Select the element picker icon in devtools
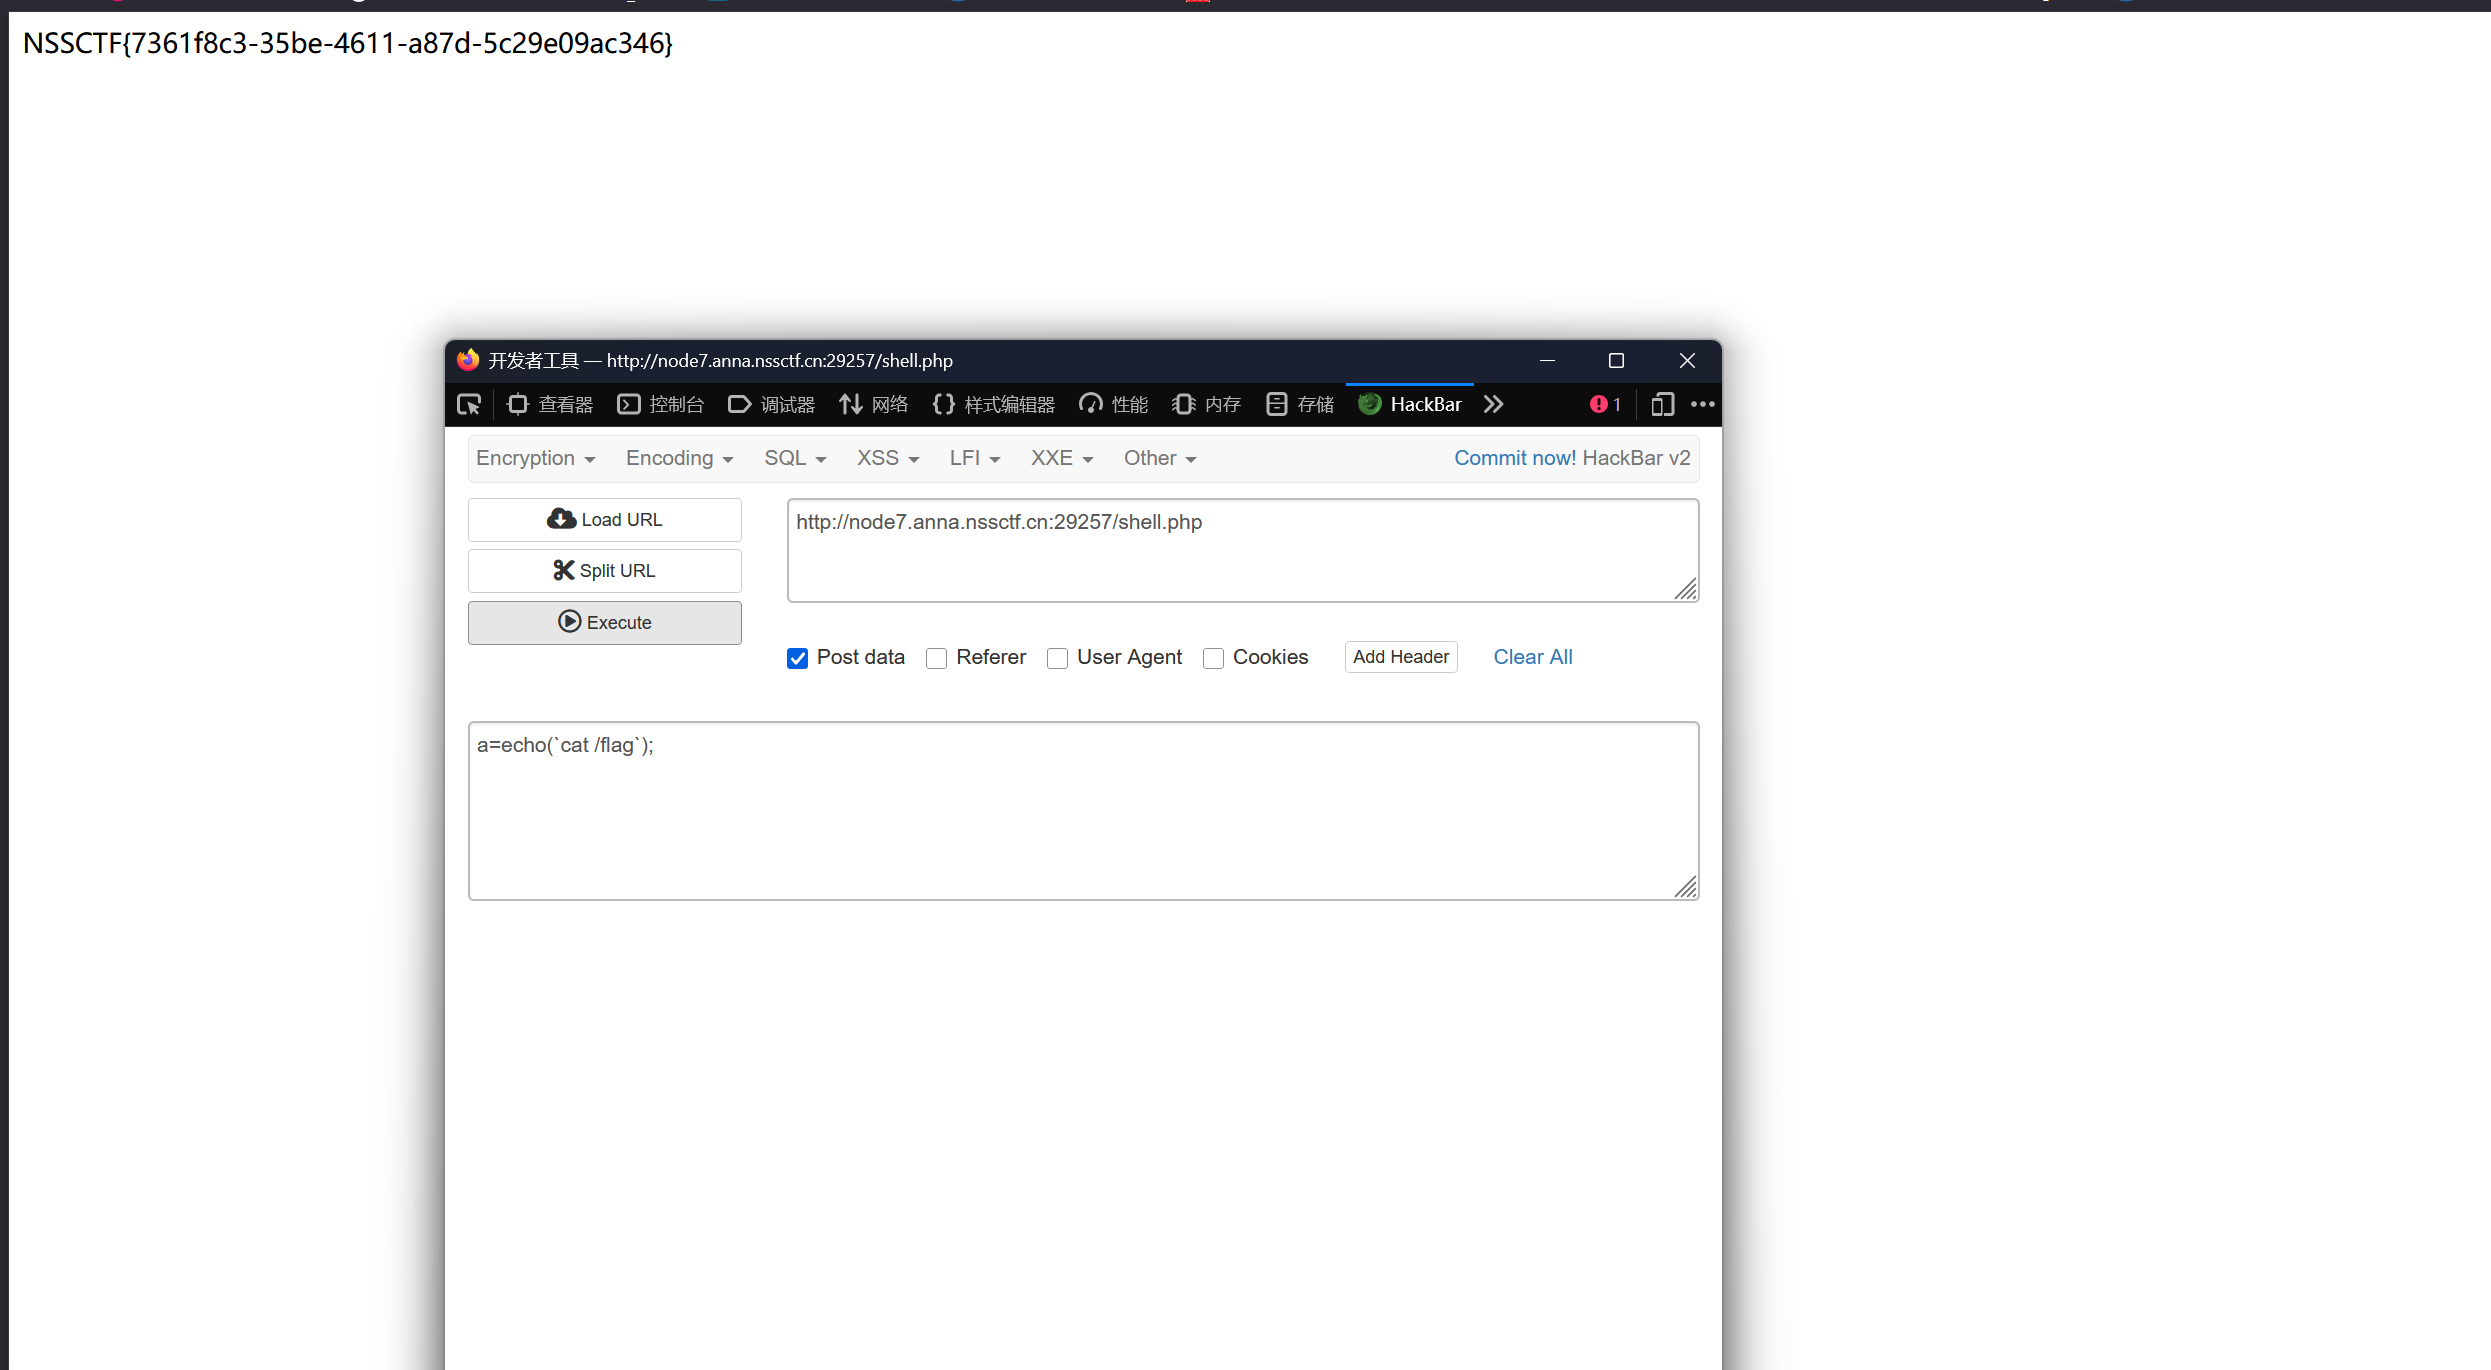Image resolution: width=2491 pixels, height=1370 pixels. pyautogui.click(x=469, y=405)
